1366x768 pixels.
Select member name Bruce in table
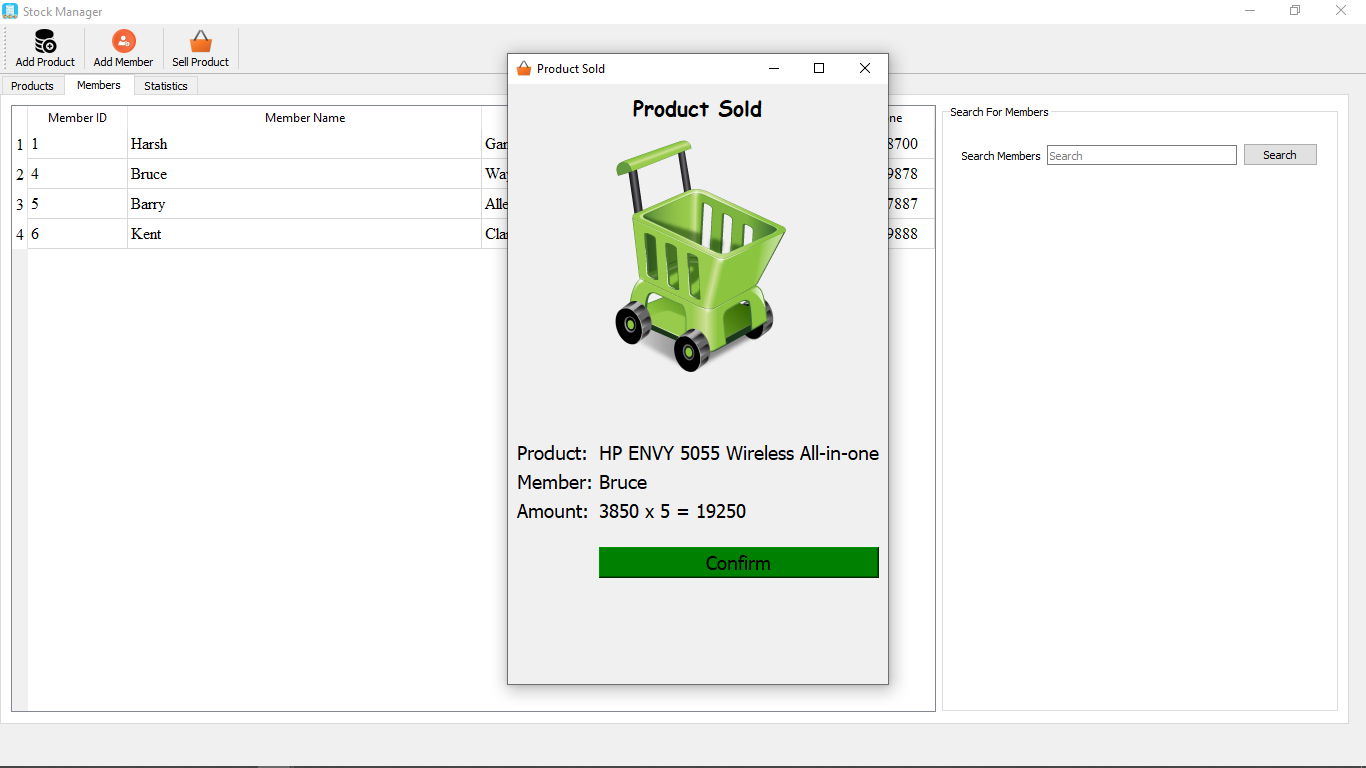[305, 174]
